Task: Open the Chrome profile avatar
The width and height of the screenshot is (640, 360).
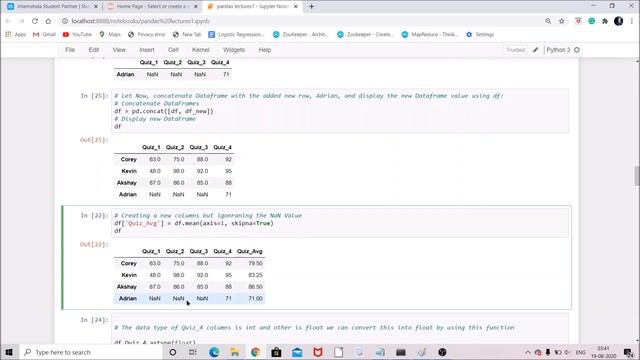Action: (618, 21)
